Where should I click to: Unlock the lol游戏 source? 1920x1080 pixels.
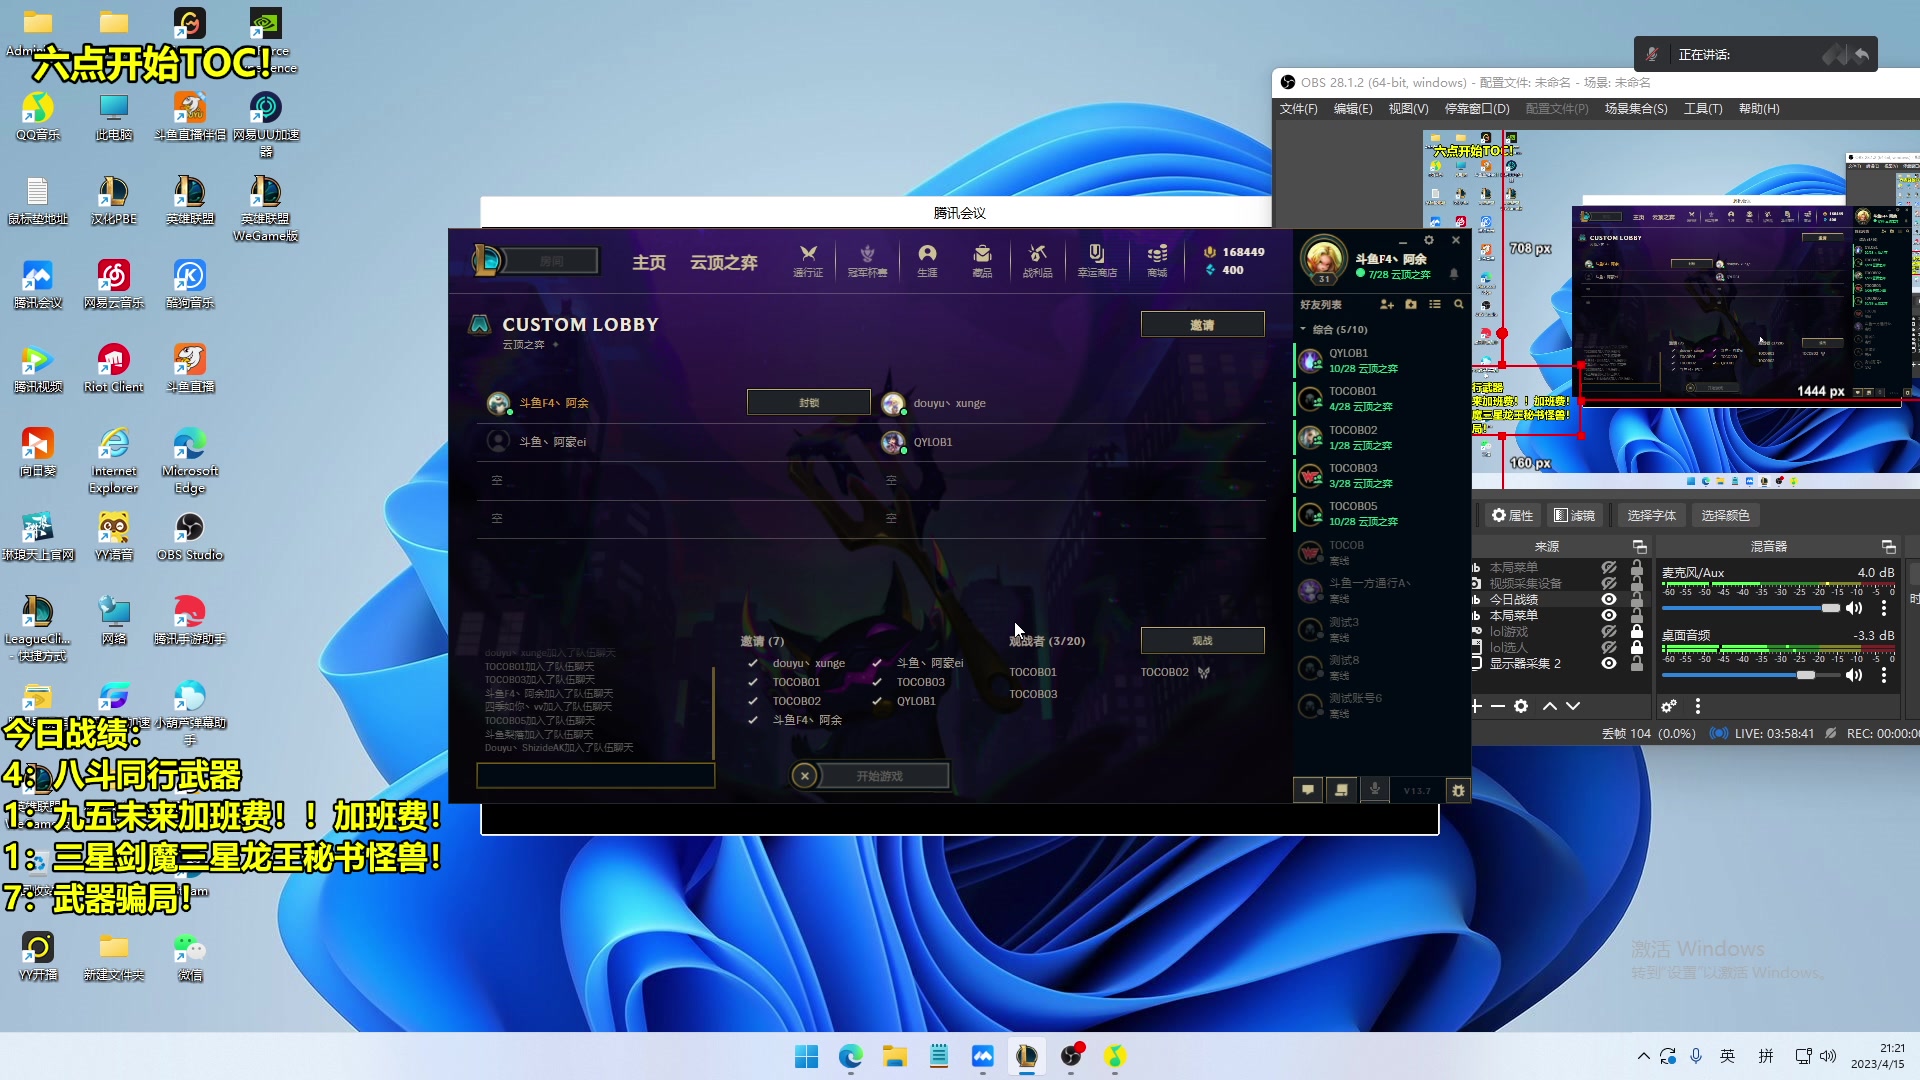(1637, 631)
